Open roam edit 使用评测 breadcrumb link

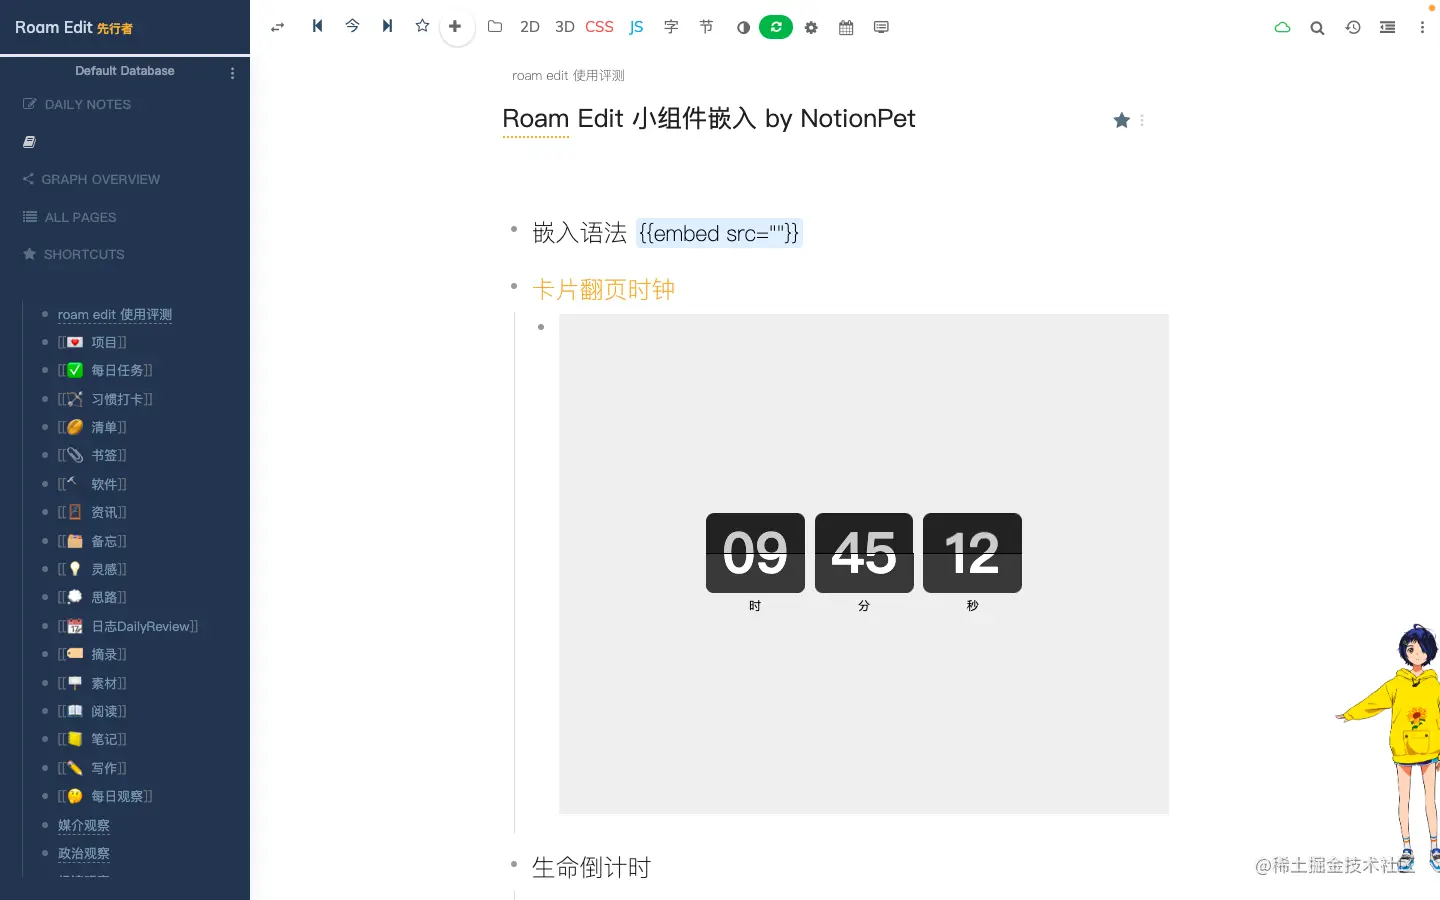coord(568,75)
